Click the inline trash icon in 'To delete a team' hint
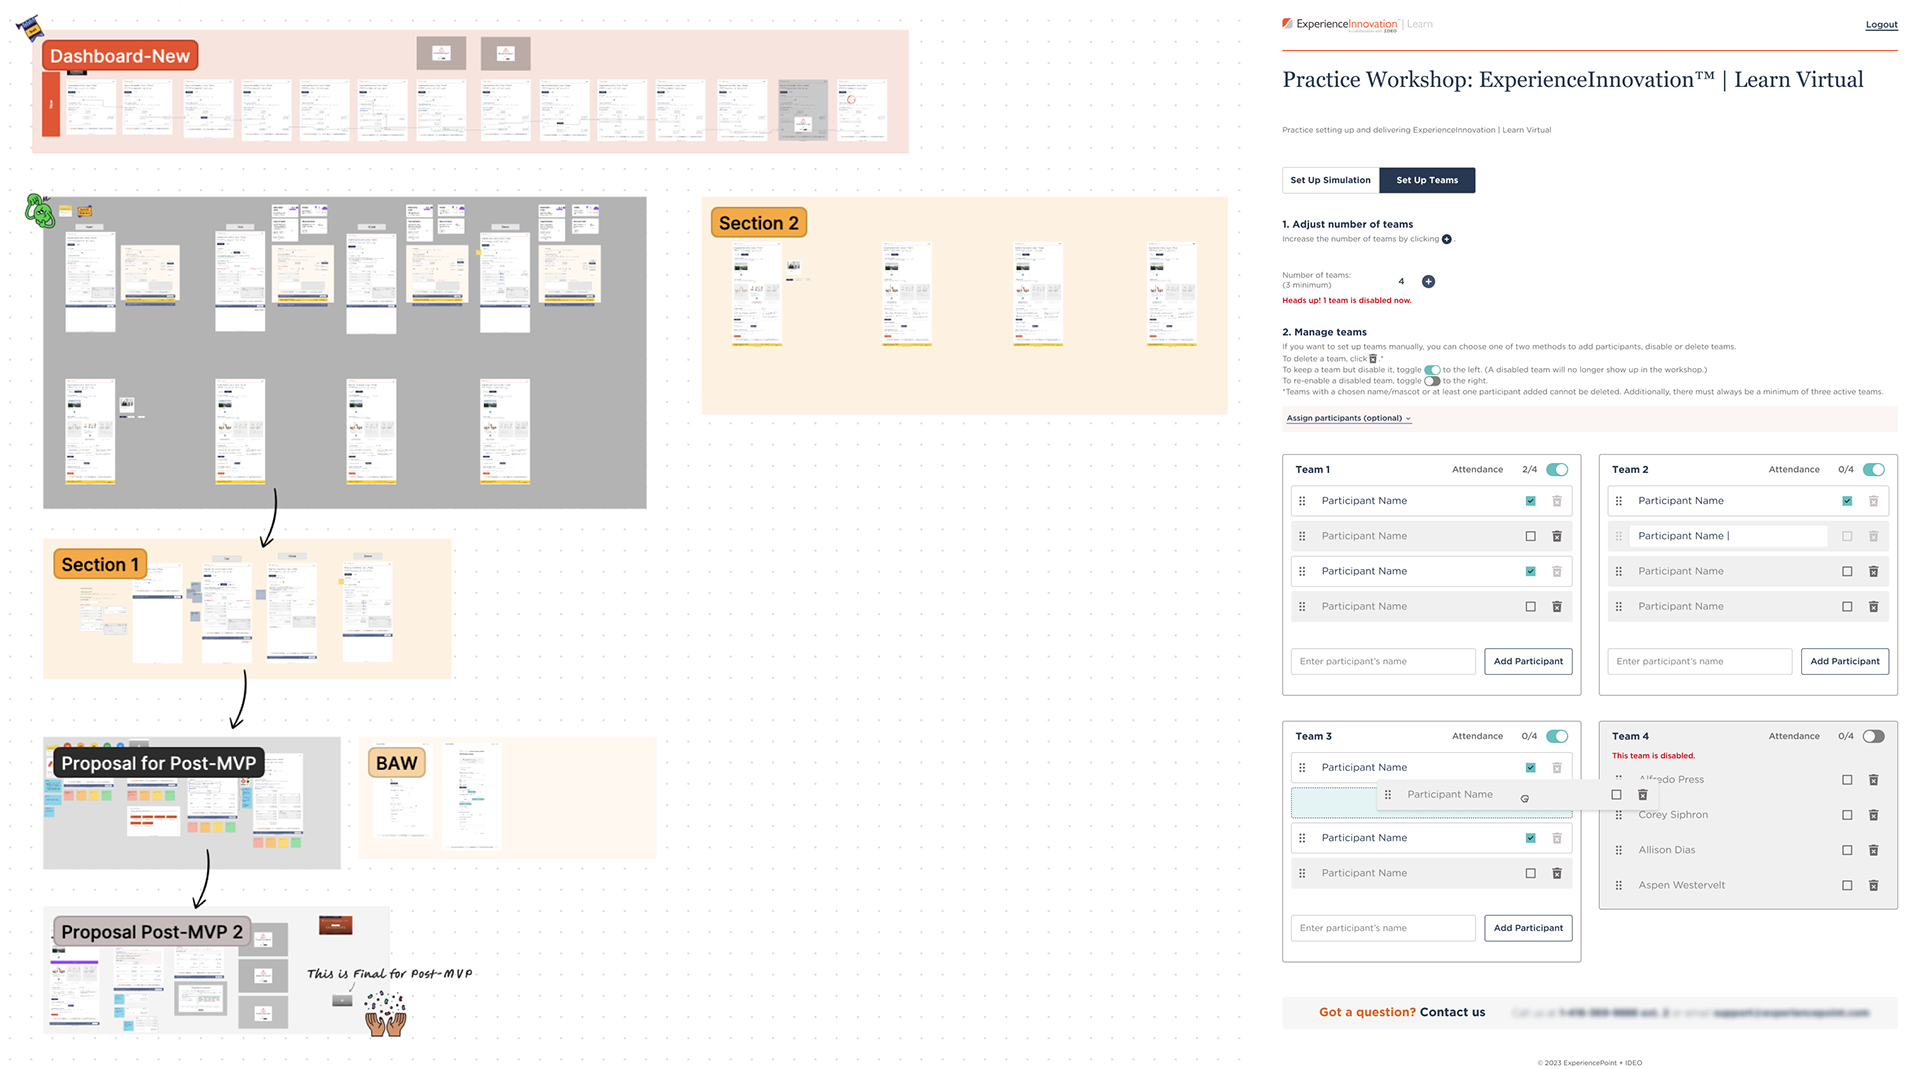The width and height of the screenshot is (1920, 1069). (1373, 359)
